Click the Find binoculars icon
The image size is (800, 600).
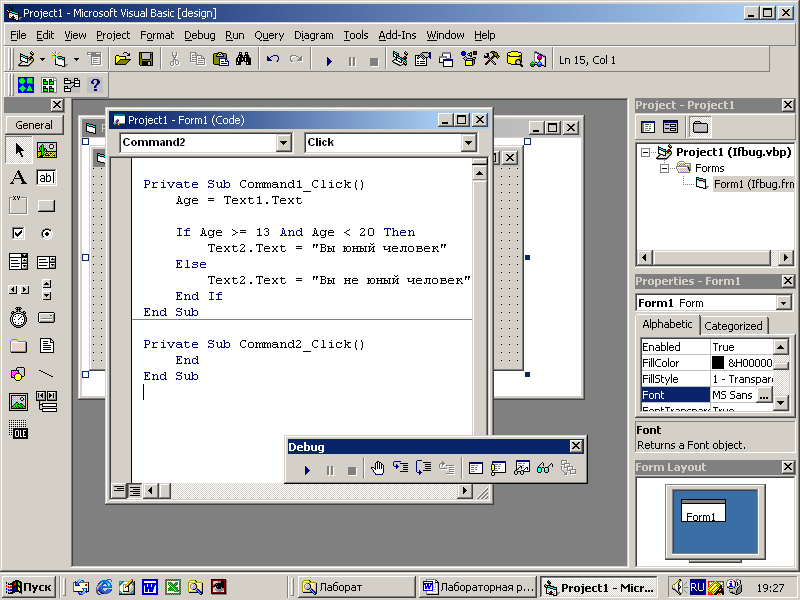click(243, 60)
